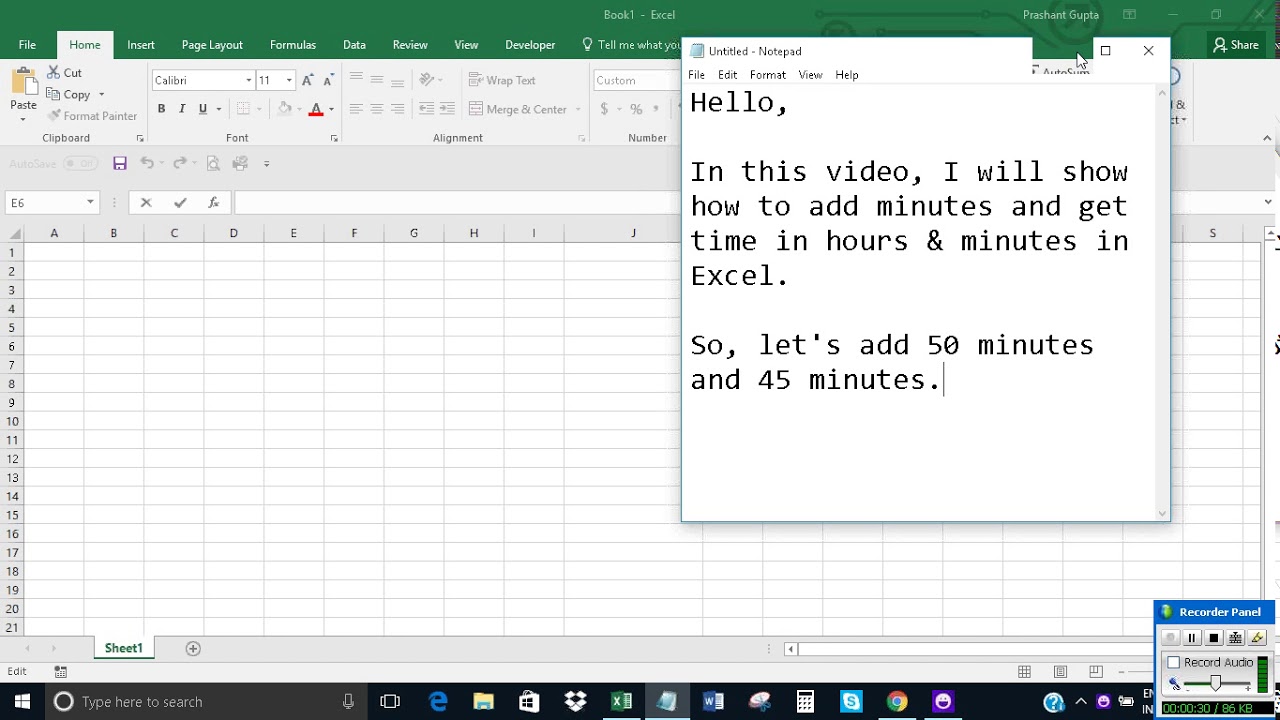
Task: Toggle Wrap Text for the cell
Action: (502, 80)
